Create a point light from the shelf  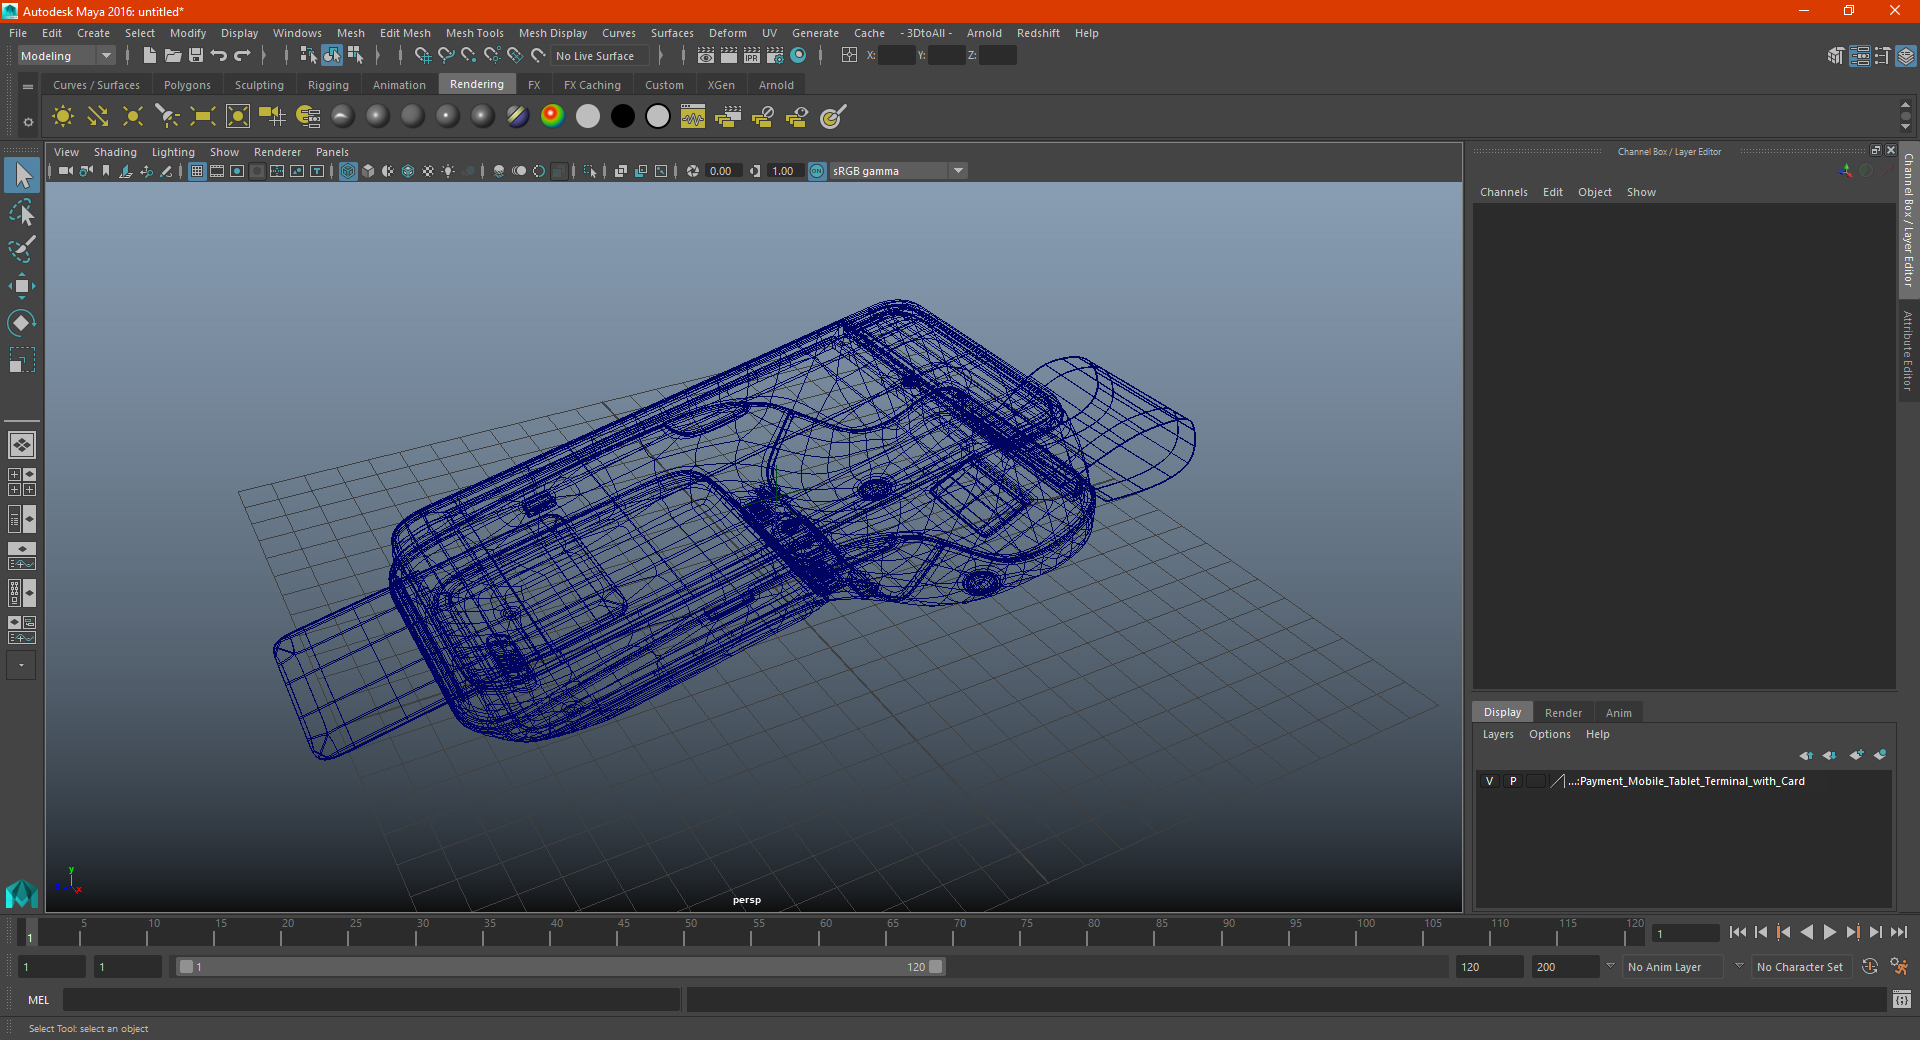click(133, 117)
